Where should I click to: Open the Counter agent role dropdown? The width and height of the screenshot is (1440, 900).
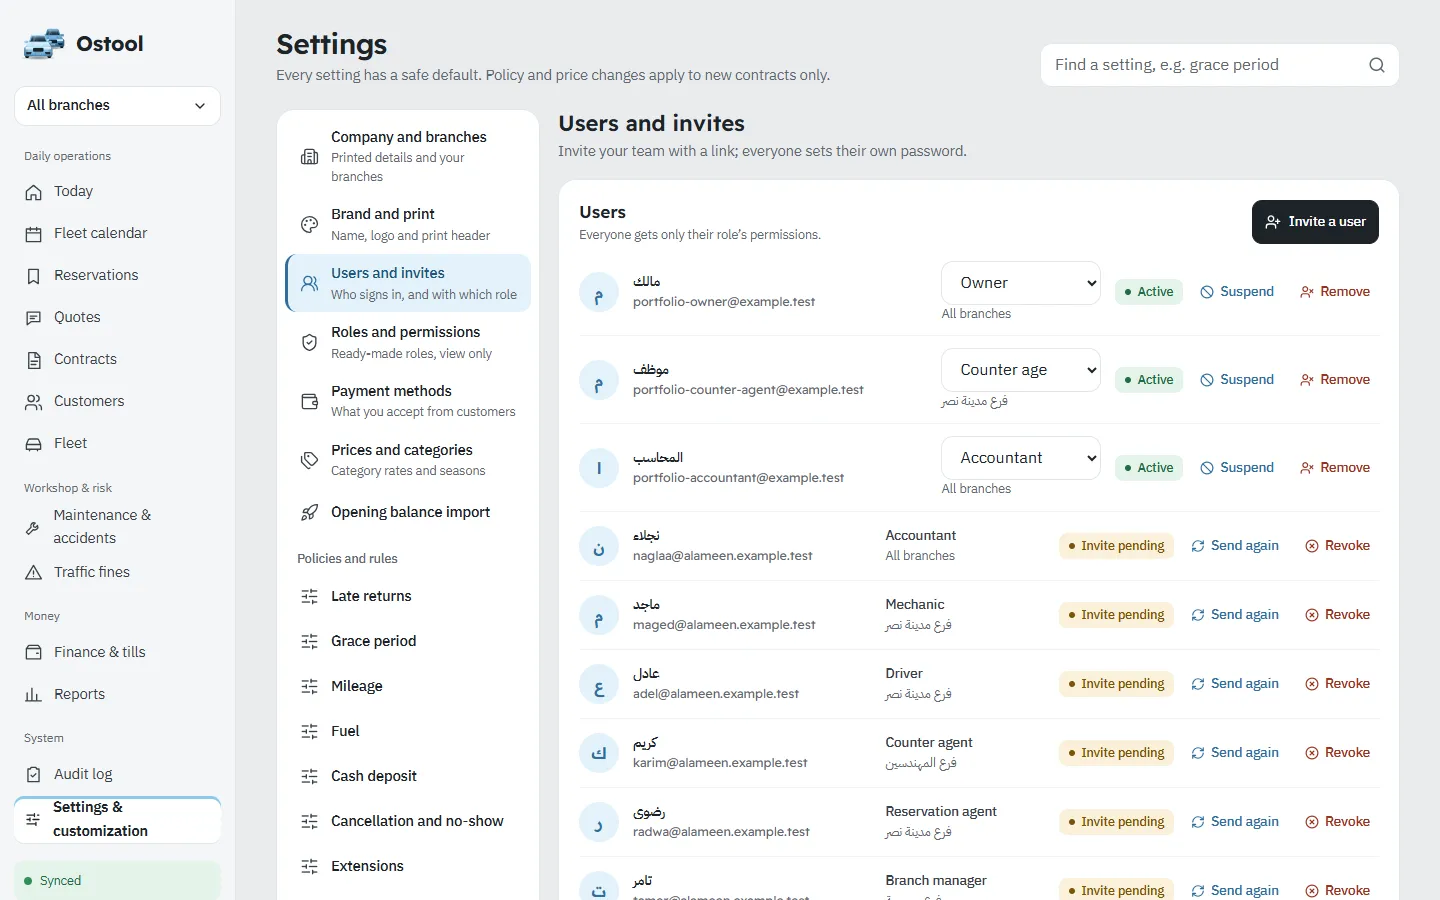(x=1021, y=370)
